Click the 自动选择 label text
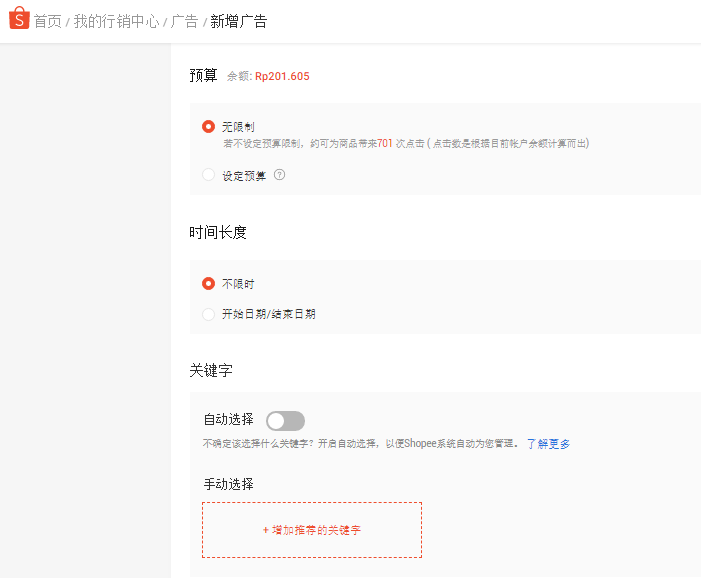 (228, 420)
